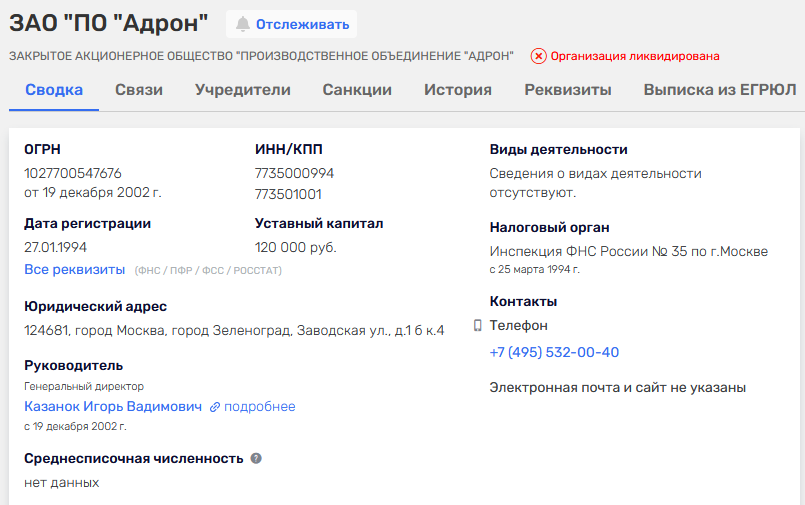Click the Виды деятельности heading
The height and width of the screenshot is (505, 805).
pos(559,149)
